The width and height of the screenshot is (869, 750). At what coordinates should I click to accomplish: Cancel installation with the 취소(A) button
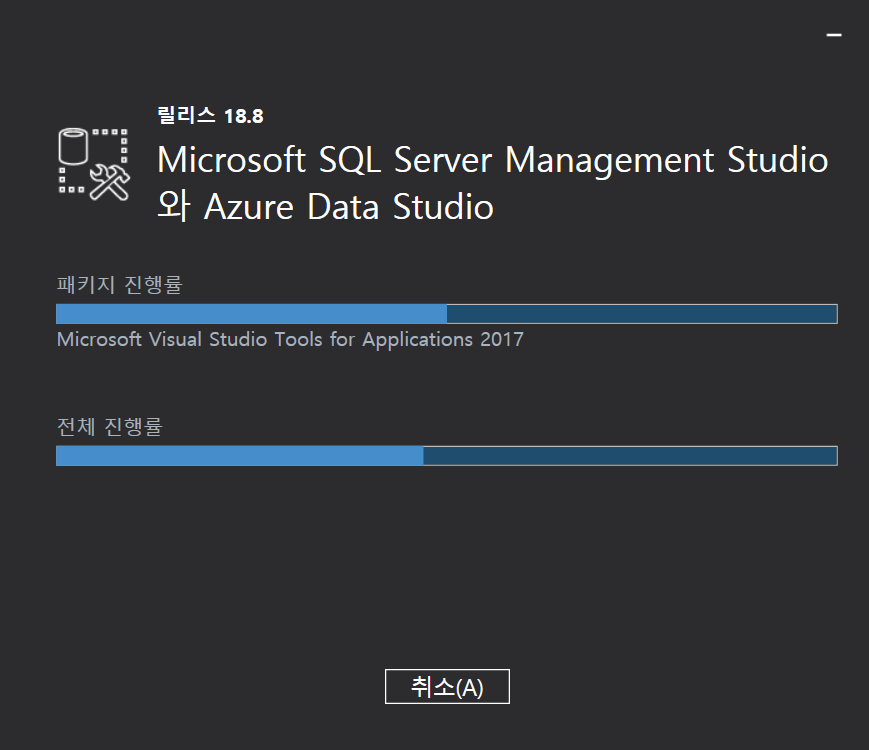(x=447, y=686)
